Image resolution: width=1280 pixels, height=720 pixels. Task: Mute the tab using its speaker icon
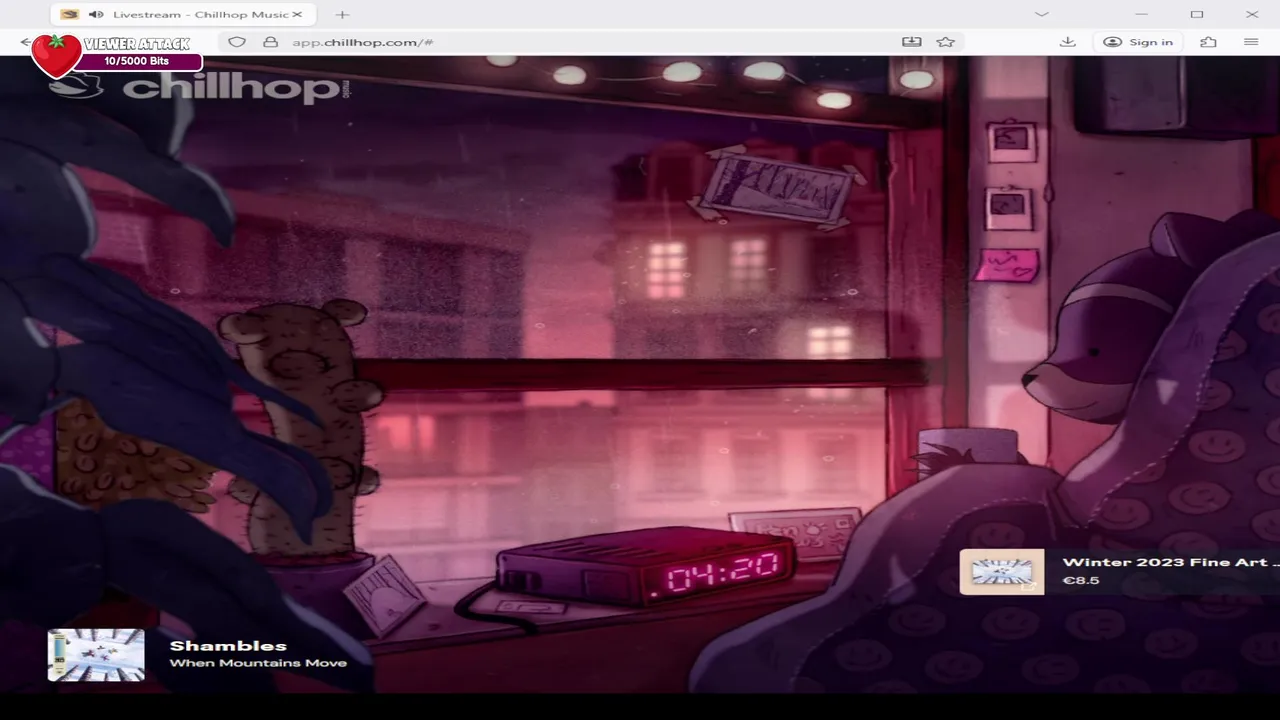[96, 15]
